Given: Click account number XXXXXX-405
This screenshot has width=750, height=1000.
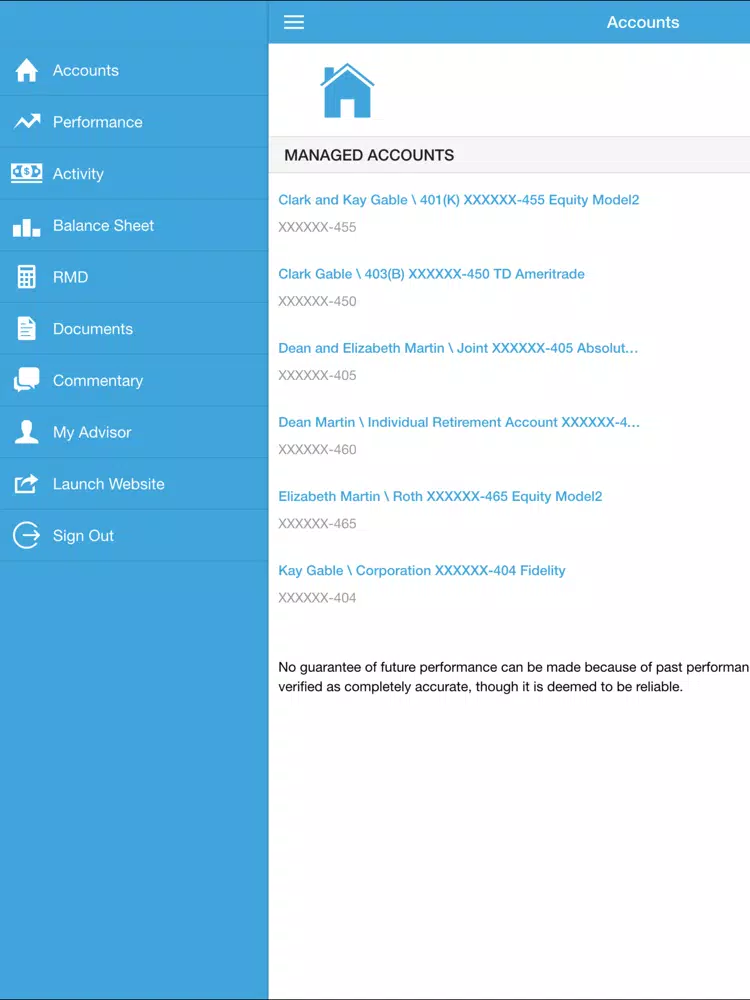Looking at the screenshot, I should [317, 375].
